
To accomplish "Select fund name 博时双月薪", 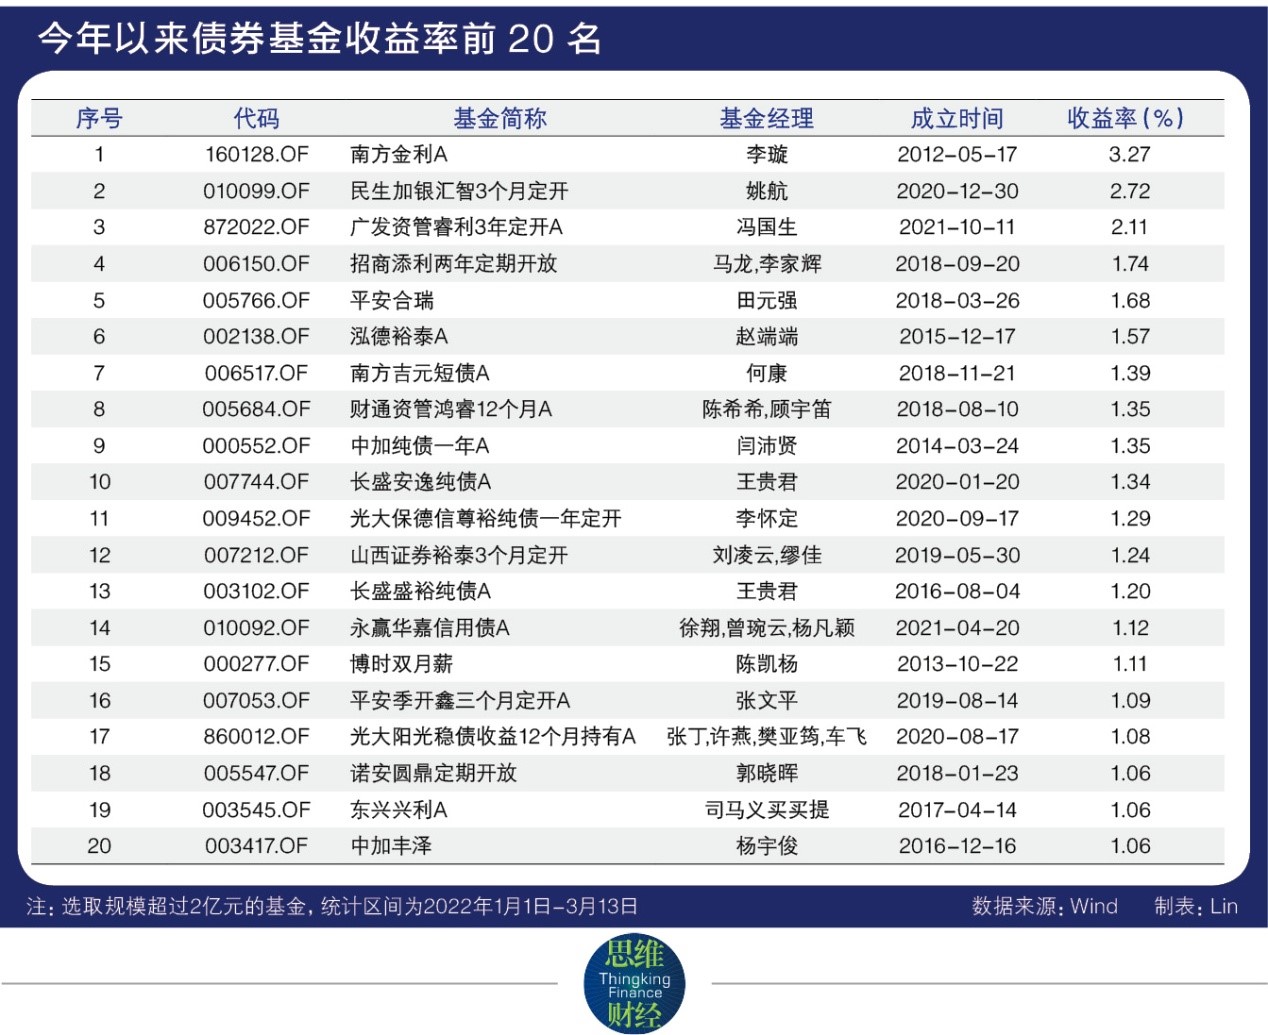I will (402, 664).
